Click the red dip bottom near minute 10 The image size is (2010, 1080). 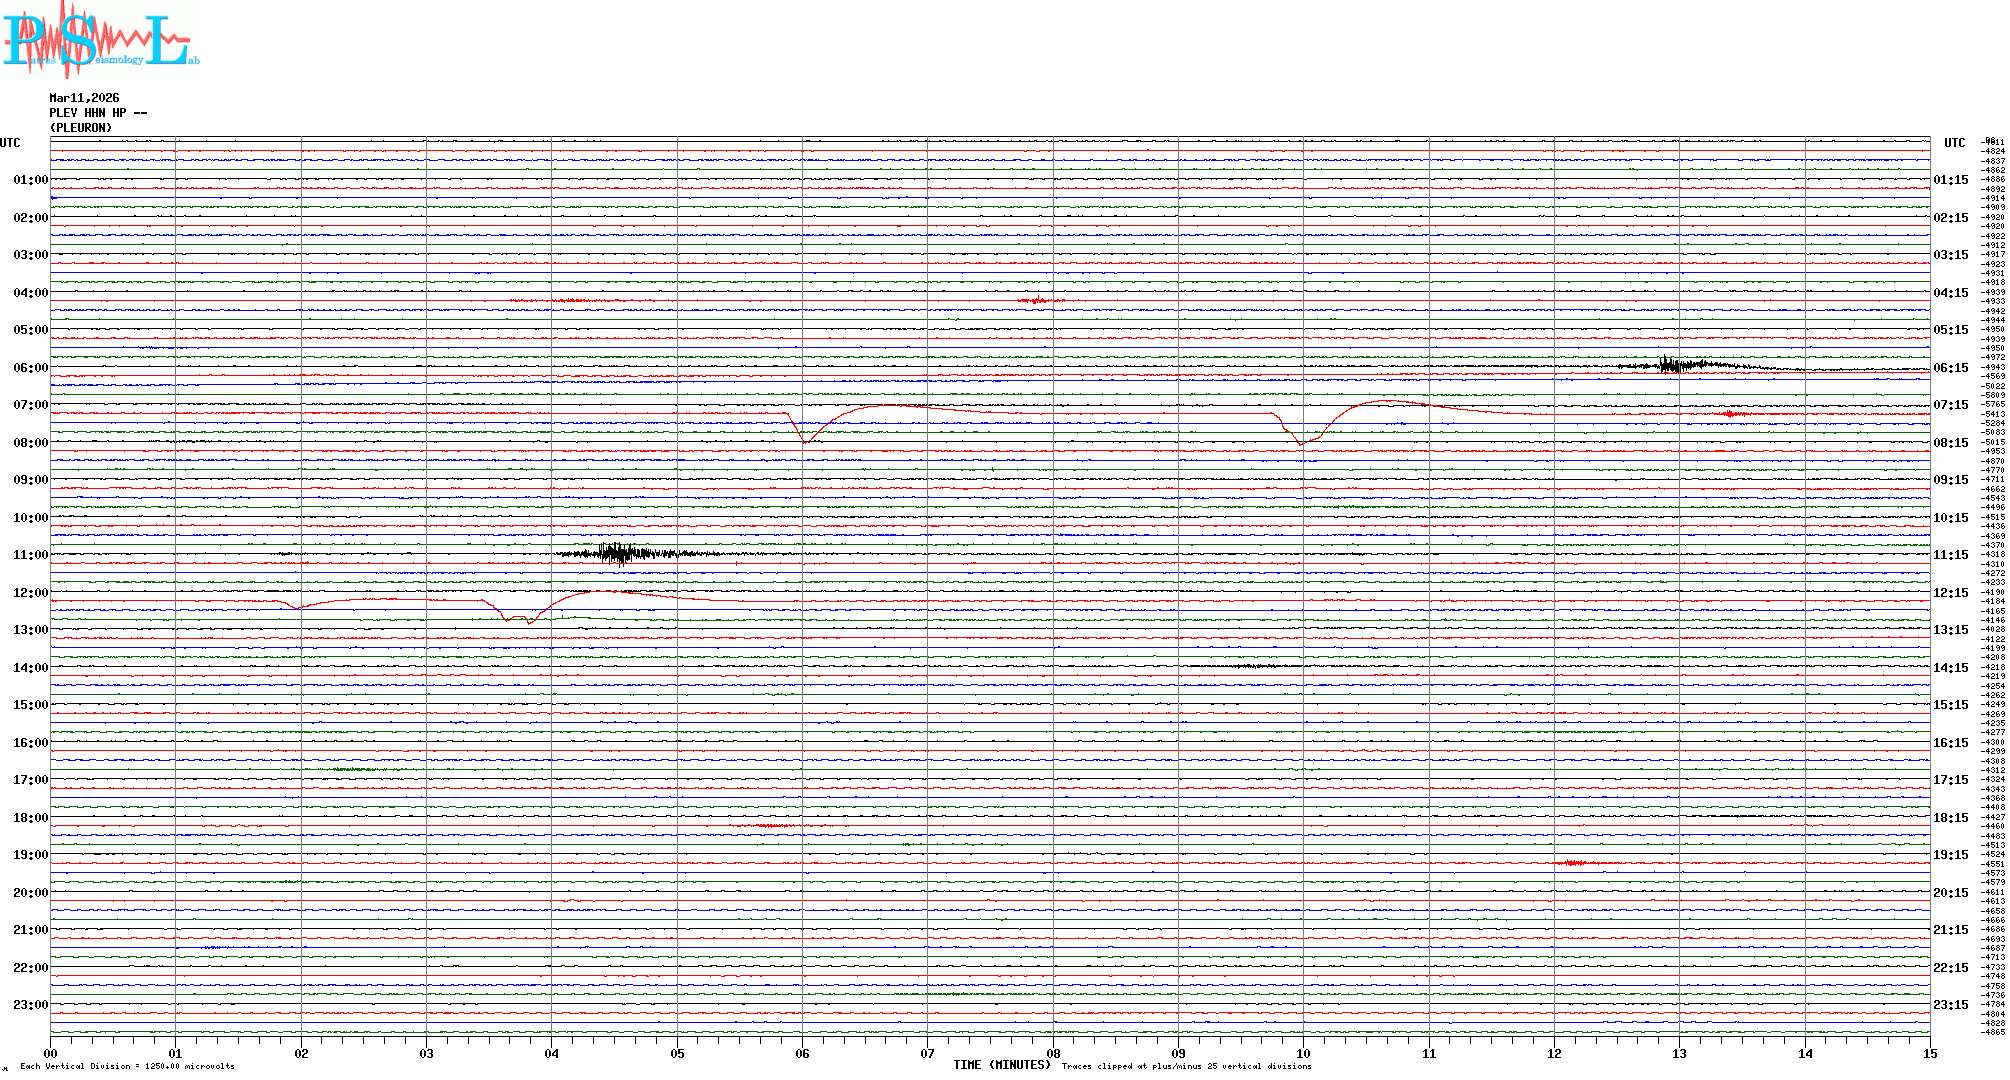click(1301, 443)
